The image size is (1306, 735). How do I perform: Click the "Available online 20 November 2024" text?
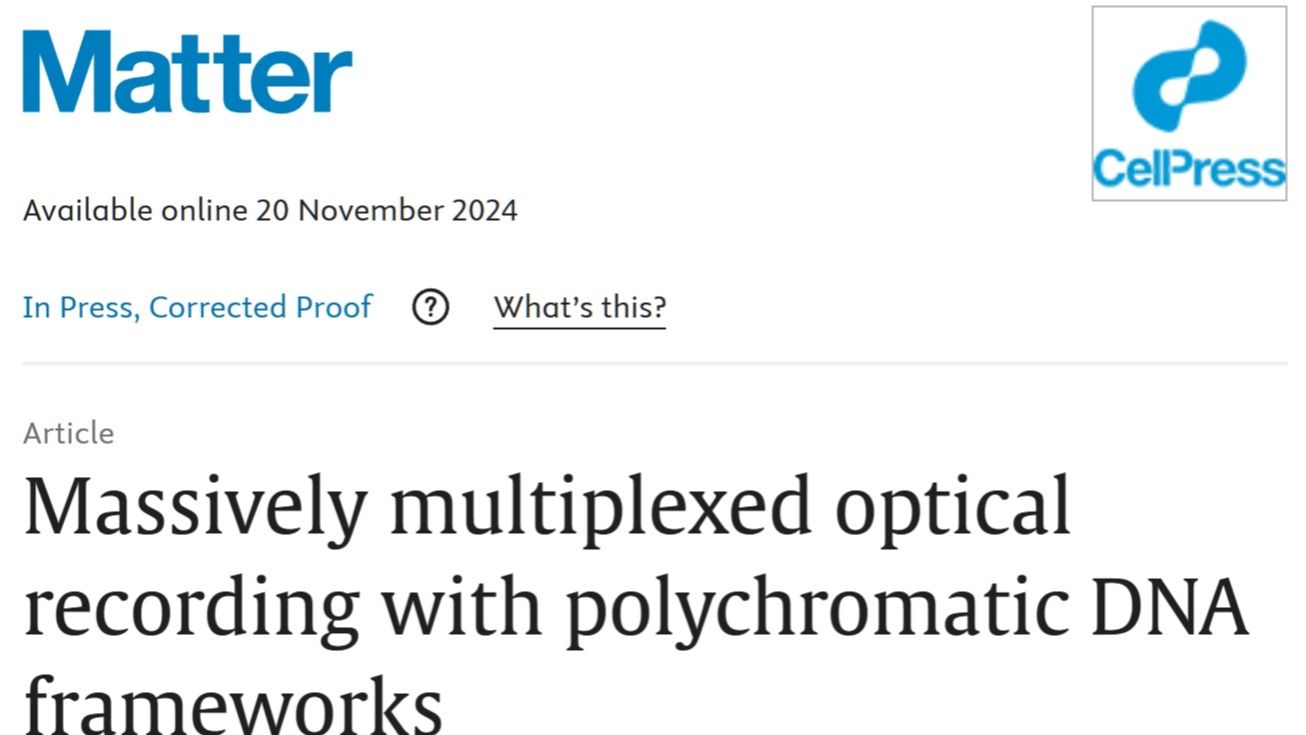[x=270, y=211]
